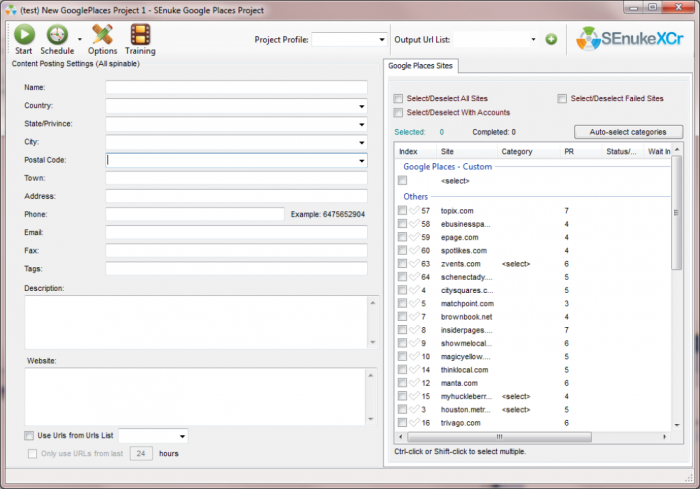Image resolution: width=700 pixels, height=489 pixels.
Task: Click the SEnukeXCr logo
Action: [629, 38]
